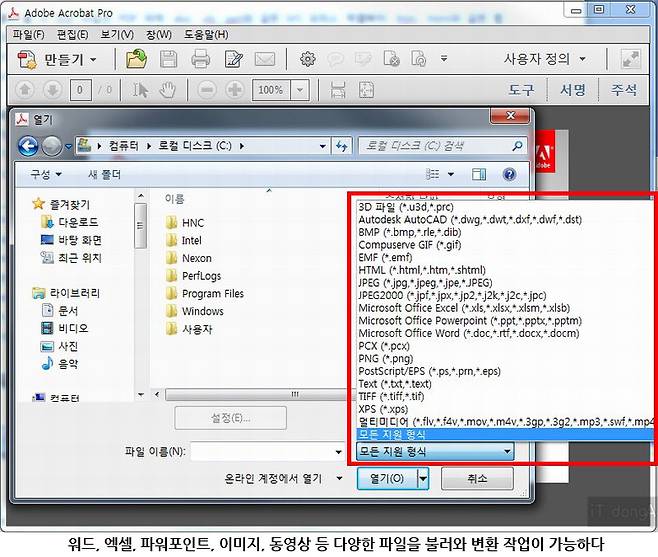Select the Windows folder
This screenshot has width=658, height=557.
click(x=195, y=311)
